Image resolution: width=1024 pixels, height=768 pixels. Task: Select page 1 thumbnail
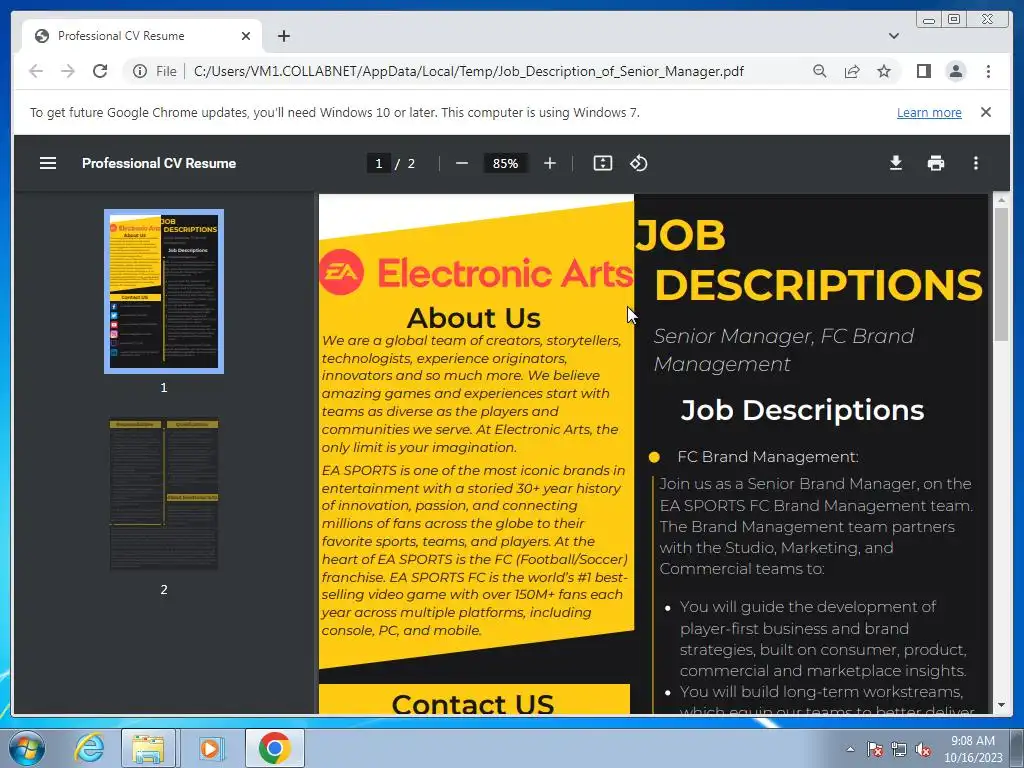coord(164,291)
